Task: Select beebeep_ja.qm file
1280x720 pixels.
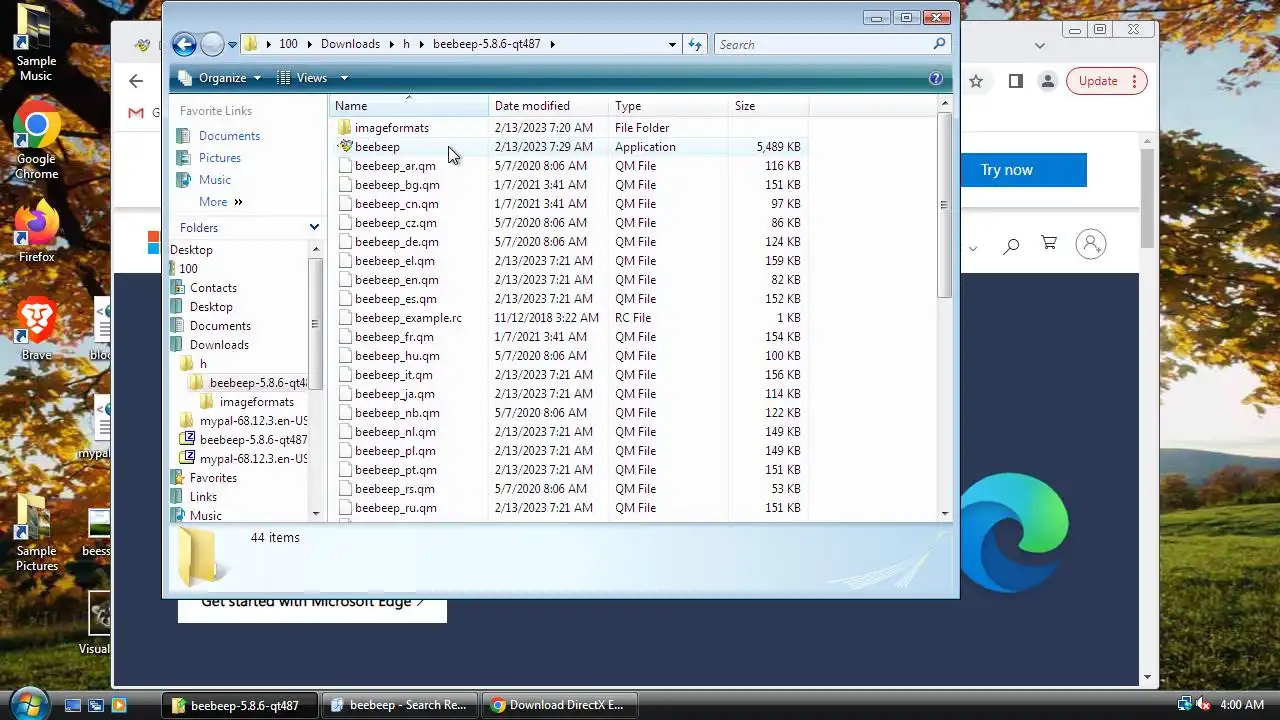Action: (394, 394)
